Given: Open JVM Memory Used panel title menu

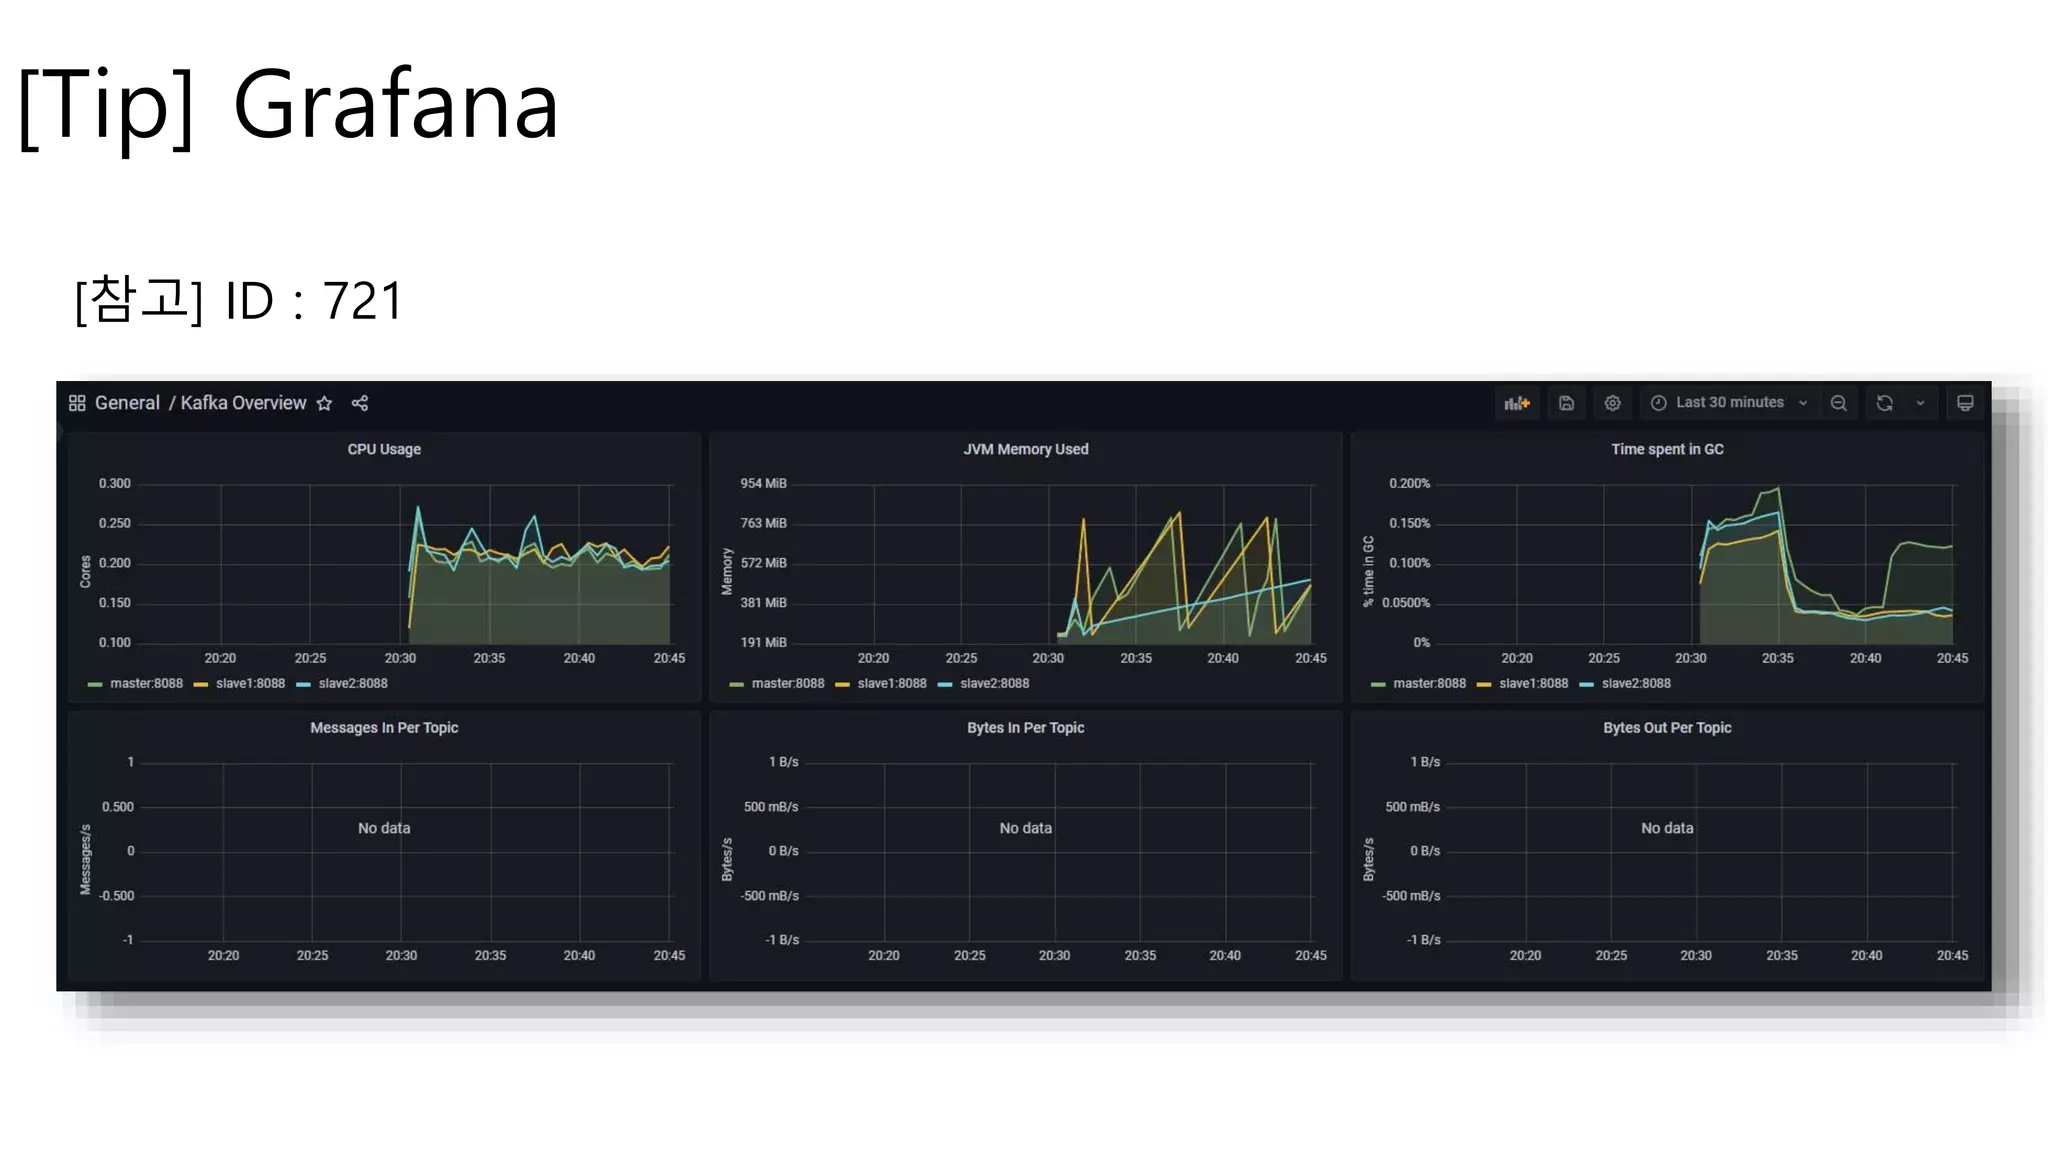Looking at the screenshot, I should pyautogui.click(x=1025, y=450).
